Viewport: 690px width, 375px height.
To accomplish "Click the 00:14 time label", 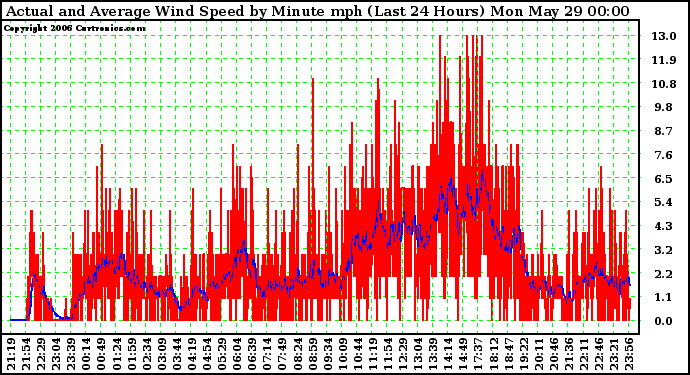I will (86, 354).
